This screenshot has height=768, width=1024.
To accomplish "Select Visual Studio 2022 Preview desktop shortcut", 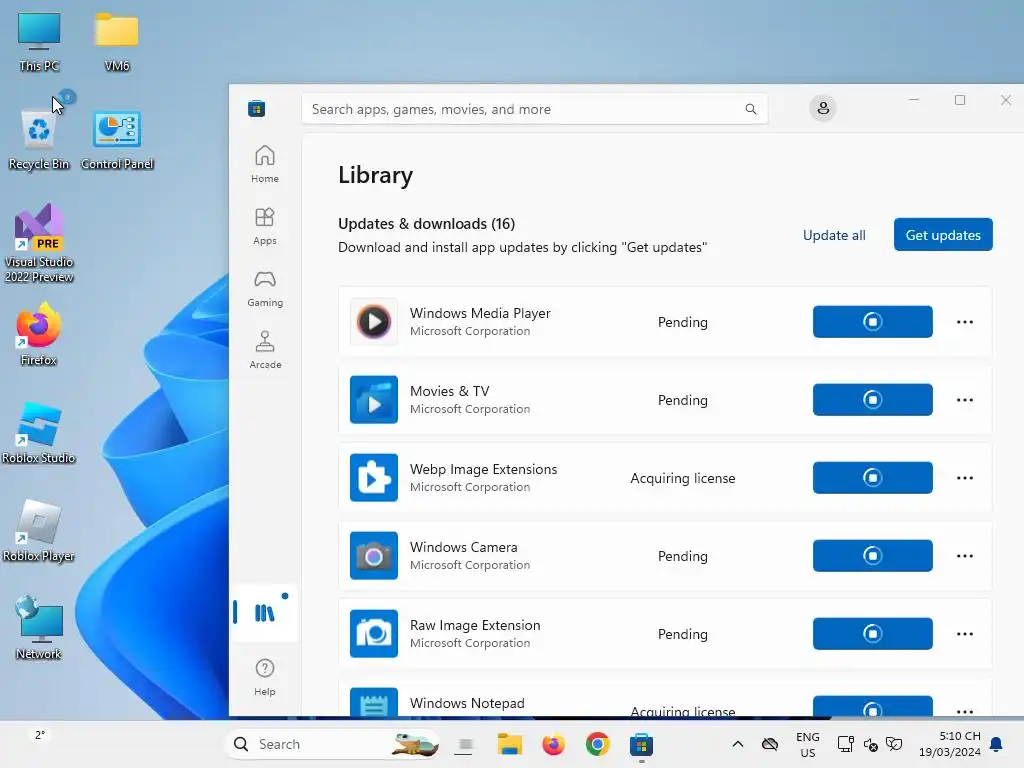I will (39, 243).
